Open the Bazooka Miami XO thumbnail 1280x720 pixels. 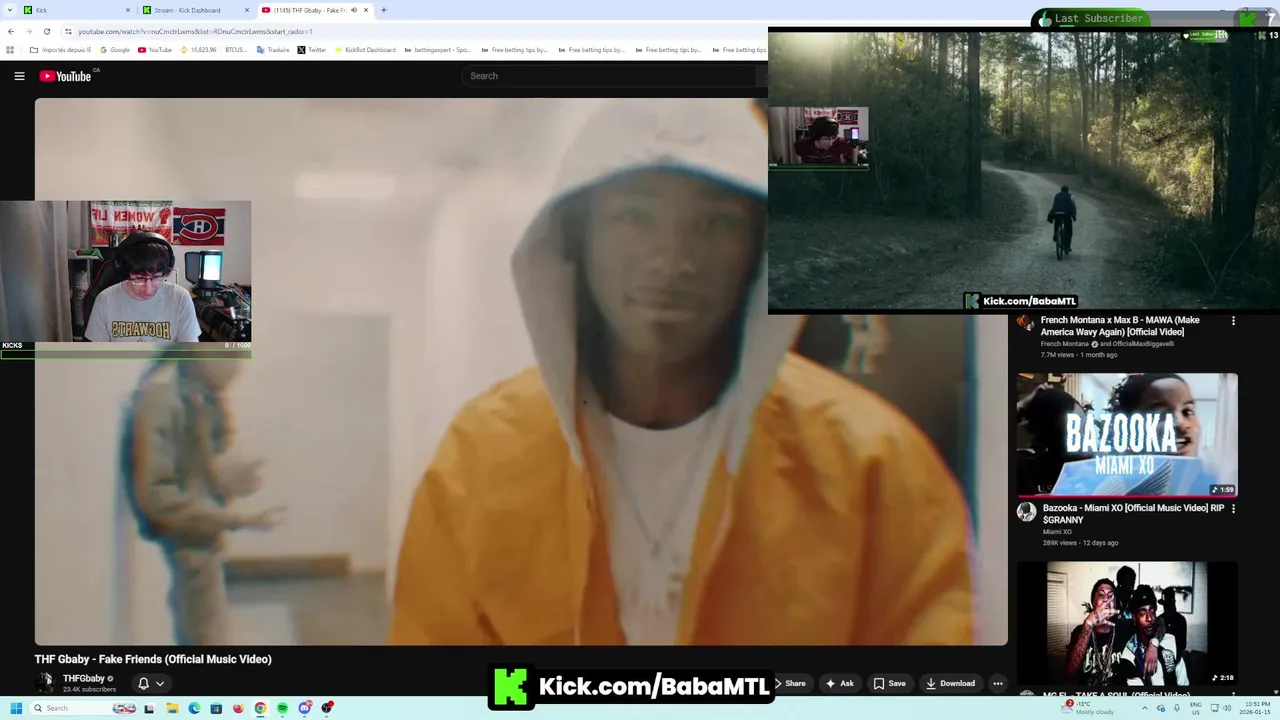pos(1127,435)
